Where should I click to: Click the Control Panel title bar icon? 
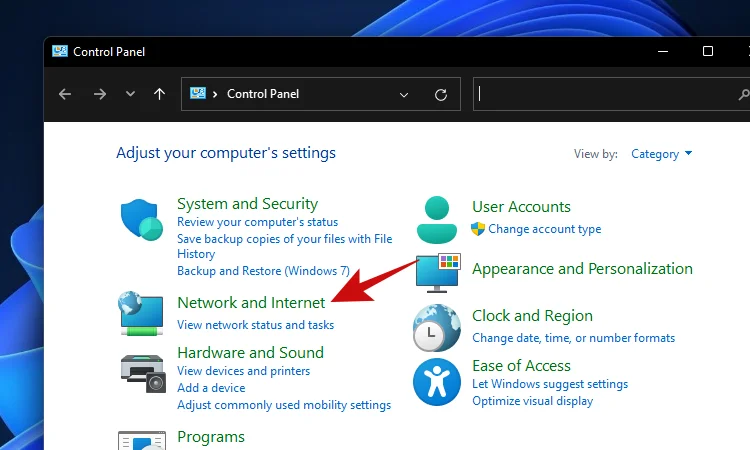[60, 51]
